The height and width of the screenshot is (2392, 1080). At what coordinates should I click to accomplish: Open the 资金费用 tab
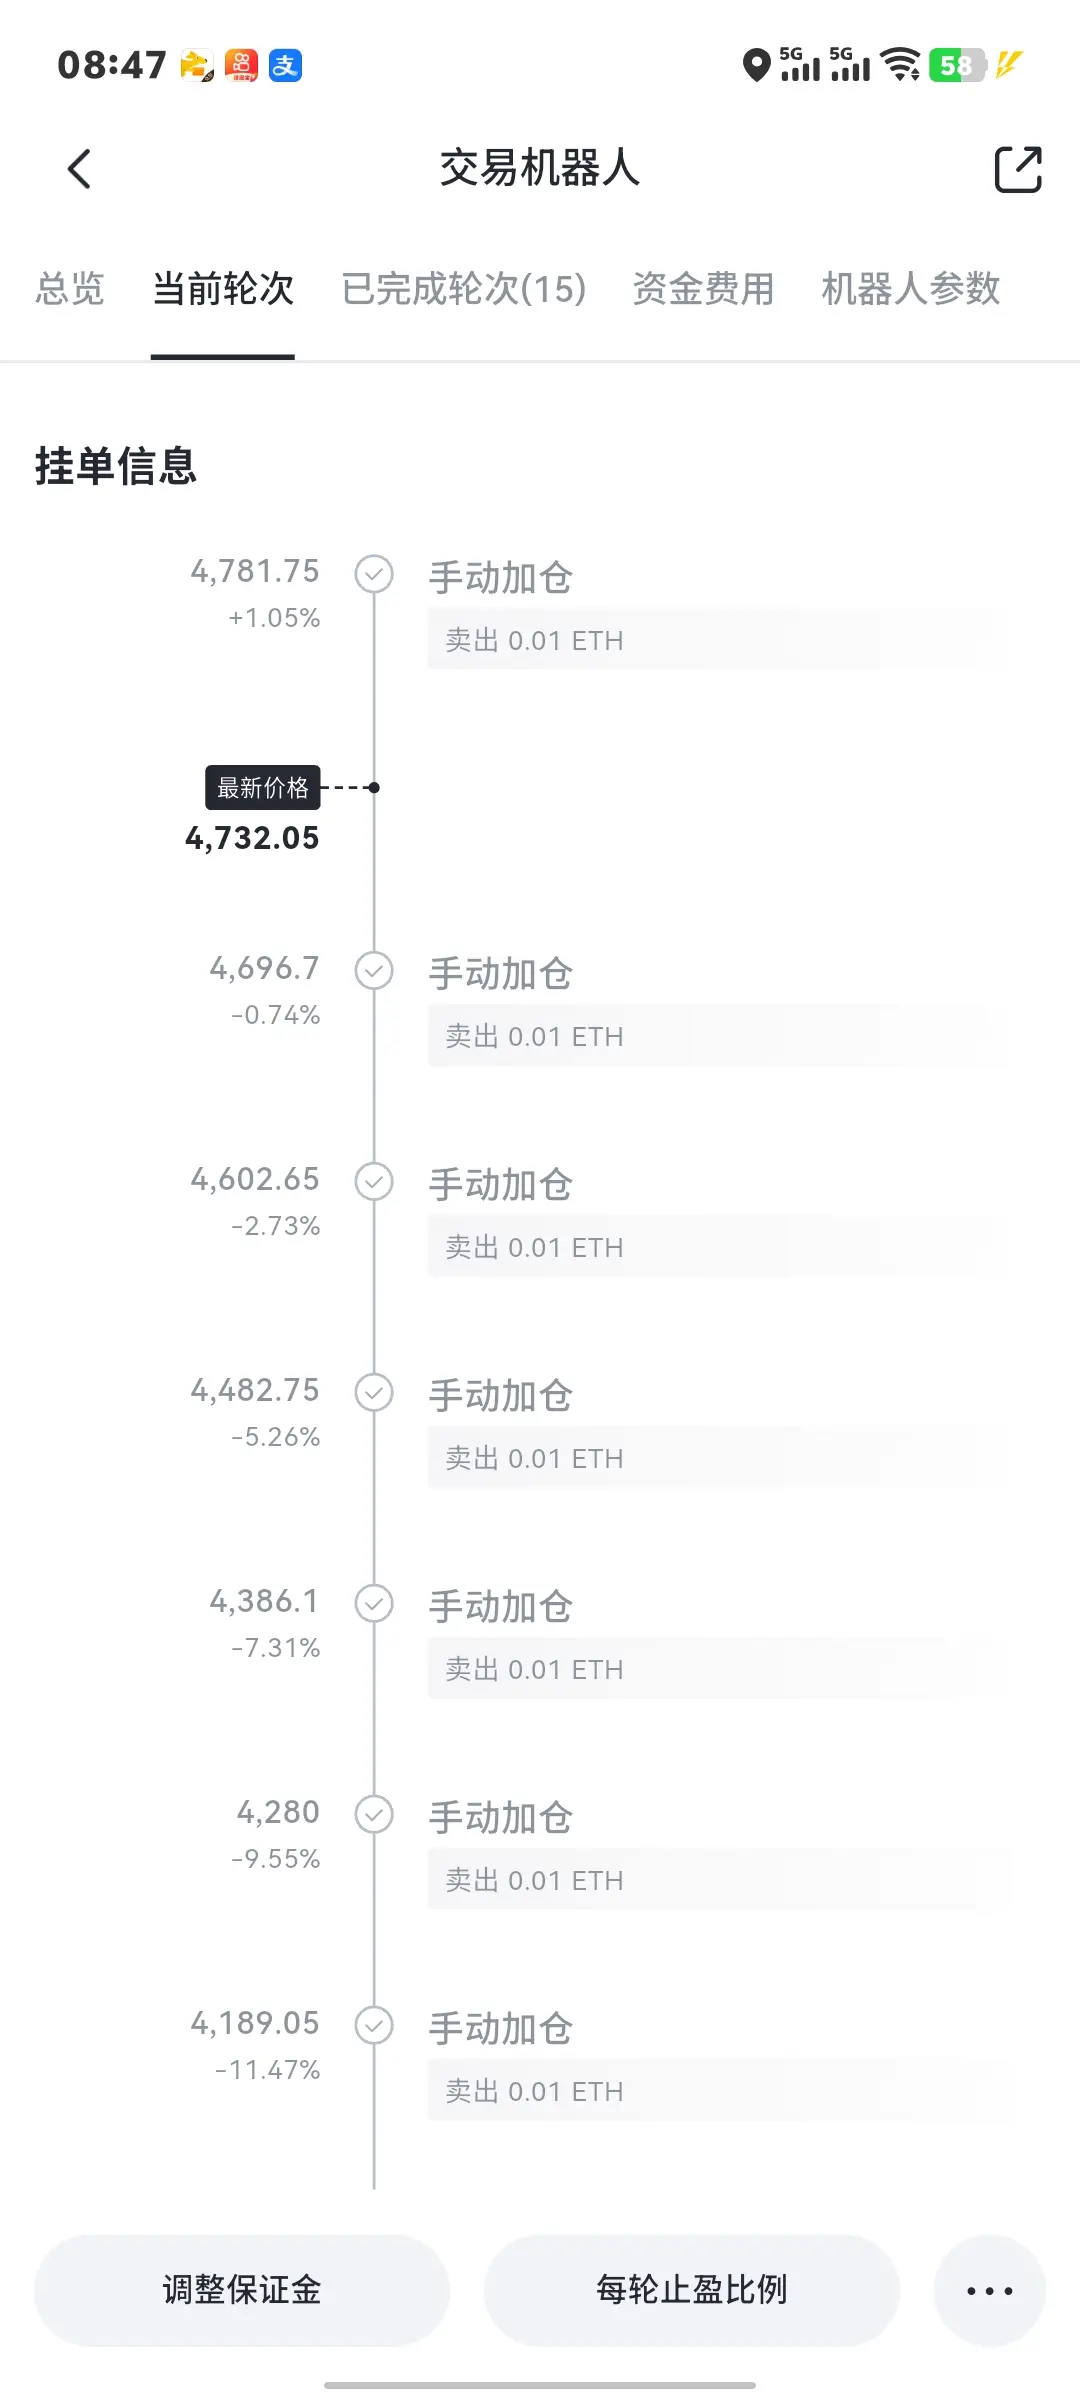pyautogui.click(x=704, y=289)
